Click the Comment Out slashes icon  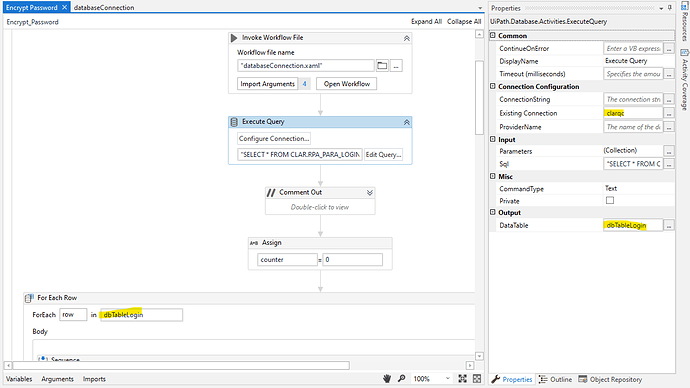point(271,193)
